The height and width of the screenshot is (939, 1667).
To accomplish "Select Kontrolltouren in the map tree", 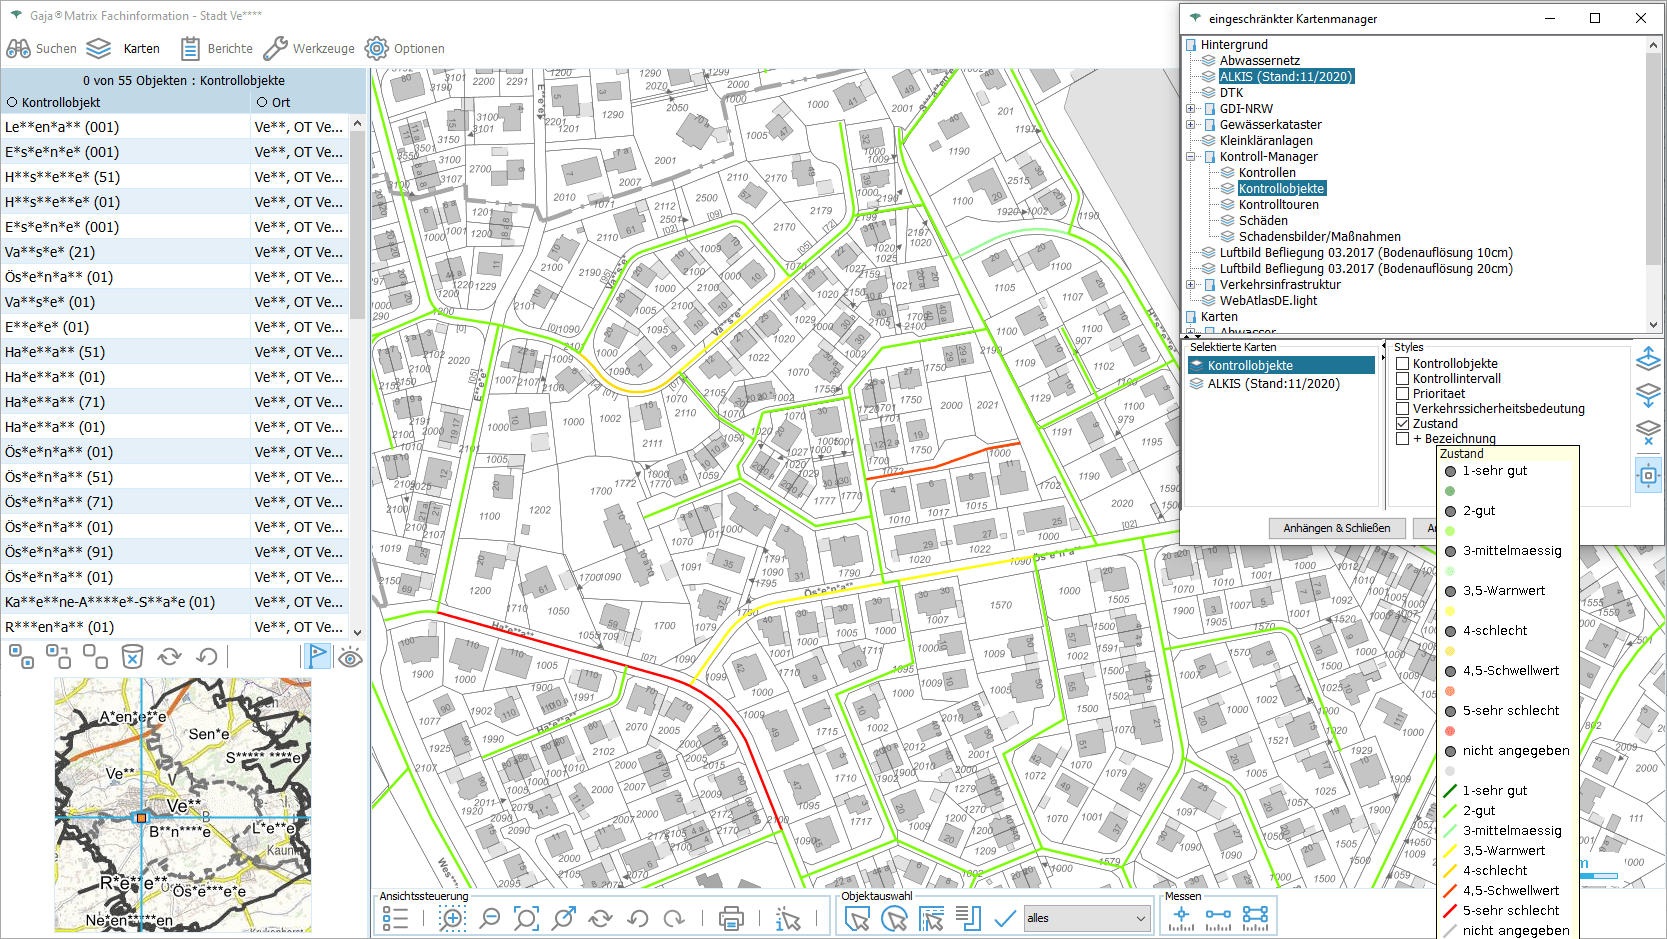I will pos(1278,205).
